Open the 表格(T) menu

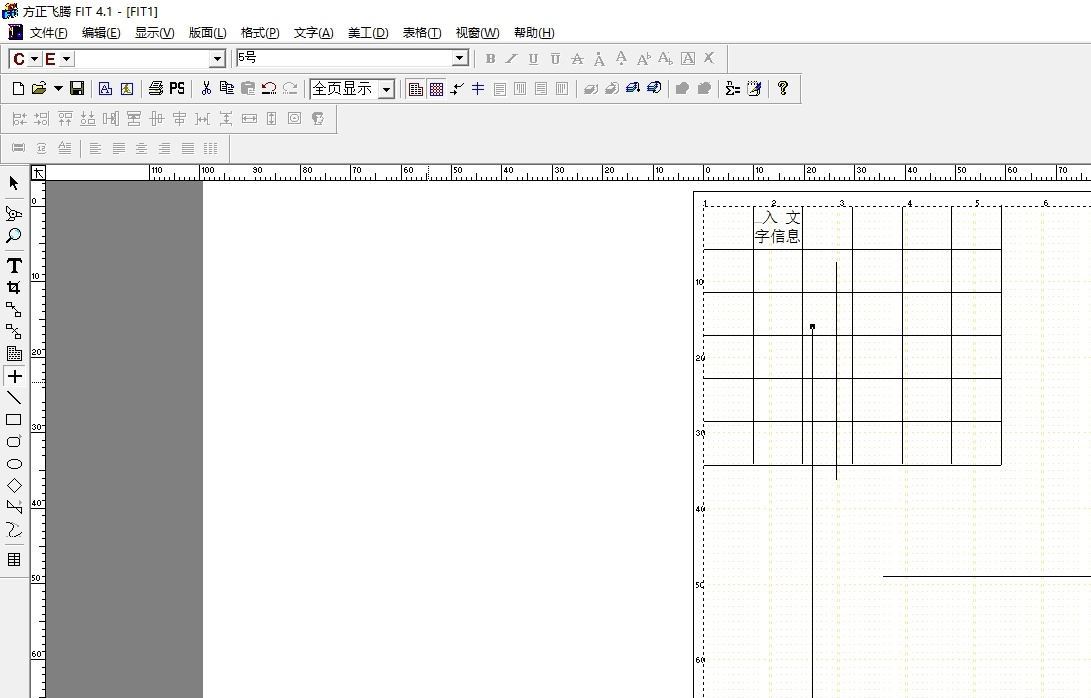tap(422, 33)
